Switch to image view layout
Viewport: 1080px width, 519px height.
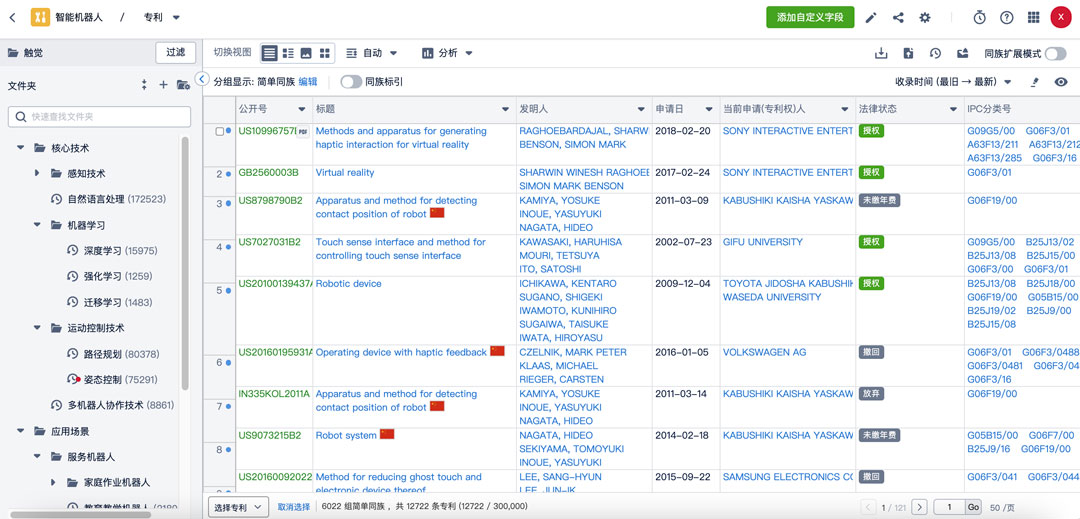tap(306, 53)
